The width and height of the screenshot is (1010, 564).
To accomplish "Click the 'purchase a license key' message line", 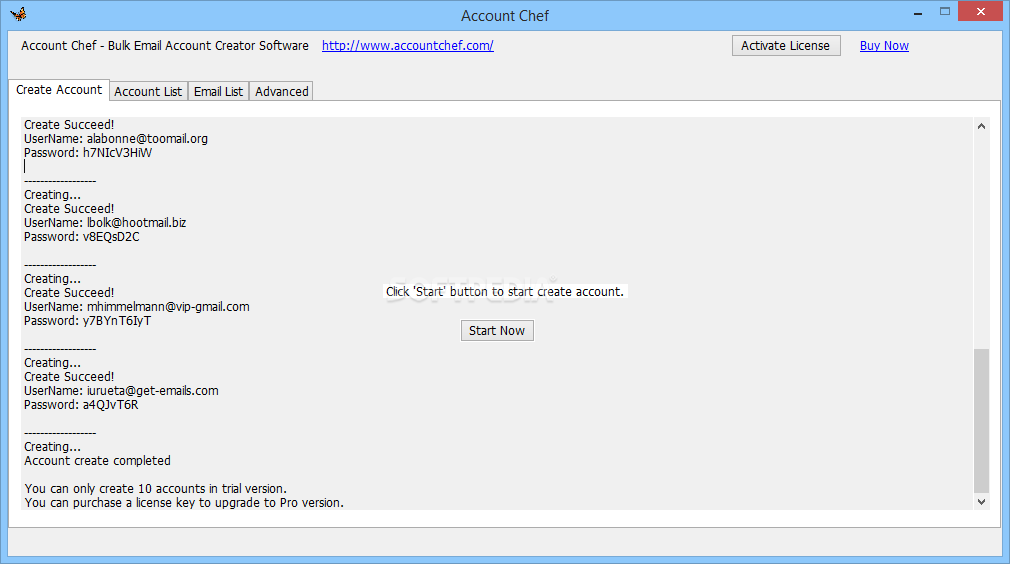I will [x=184, y=503].
